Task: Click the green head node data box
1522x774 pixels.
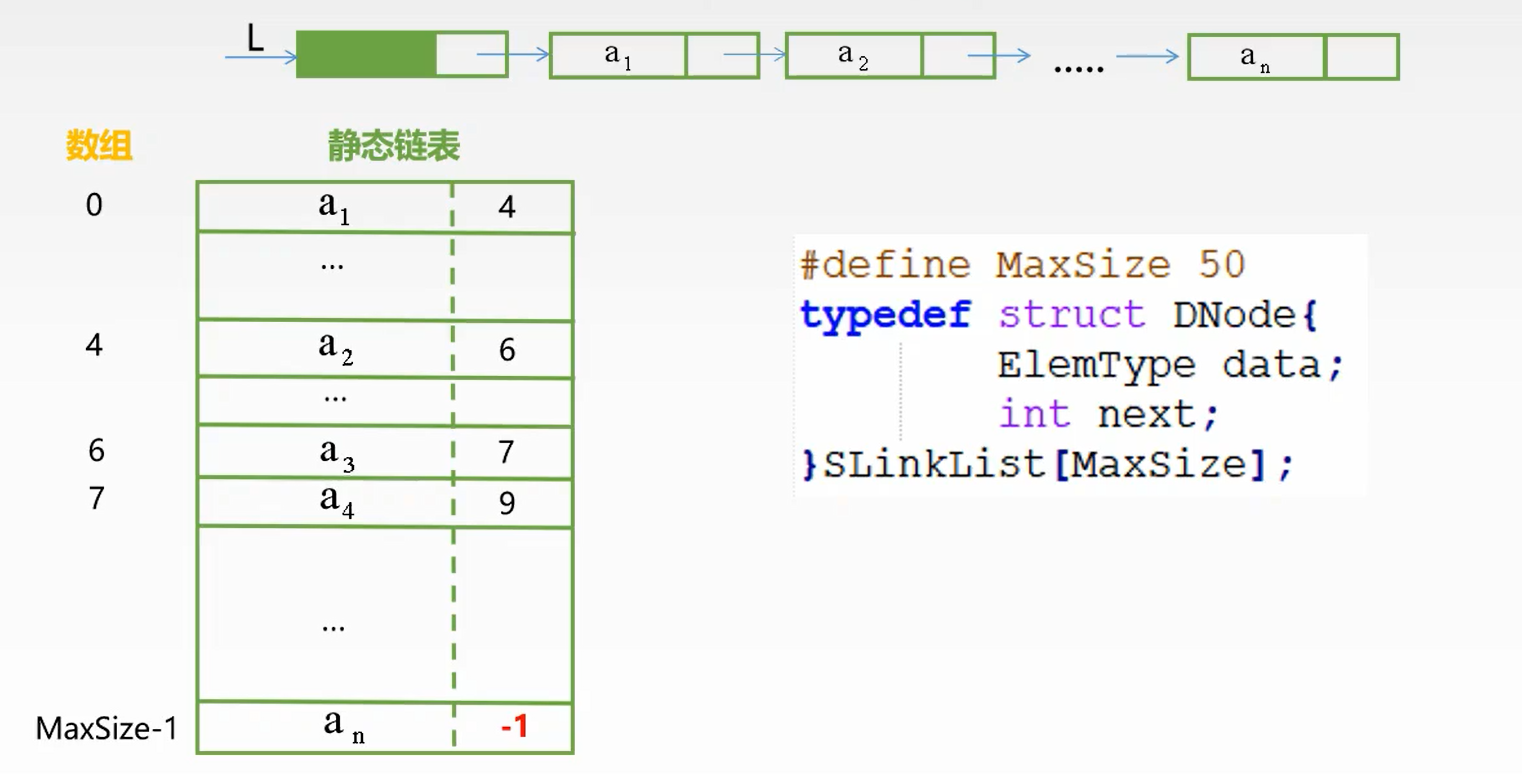Action: (366, 54)
